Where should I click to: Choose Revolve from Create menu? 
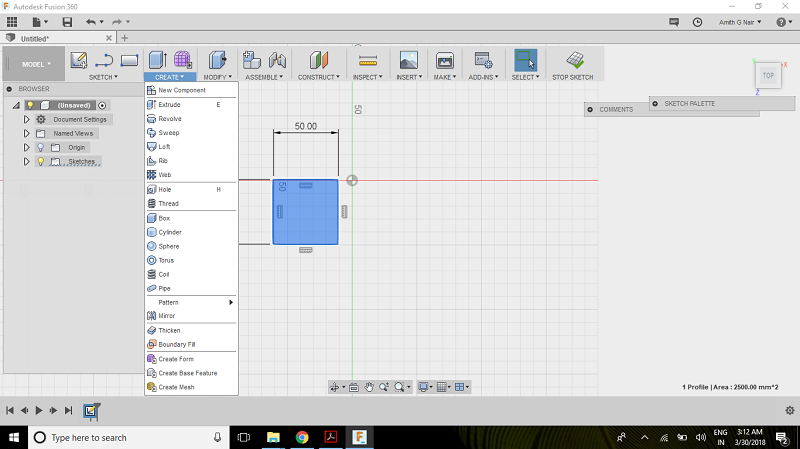coord(191,119)
